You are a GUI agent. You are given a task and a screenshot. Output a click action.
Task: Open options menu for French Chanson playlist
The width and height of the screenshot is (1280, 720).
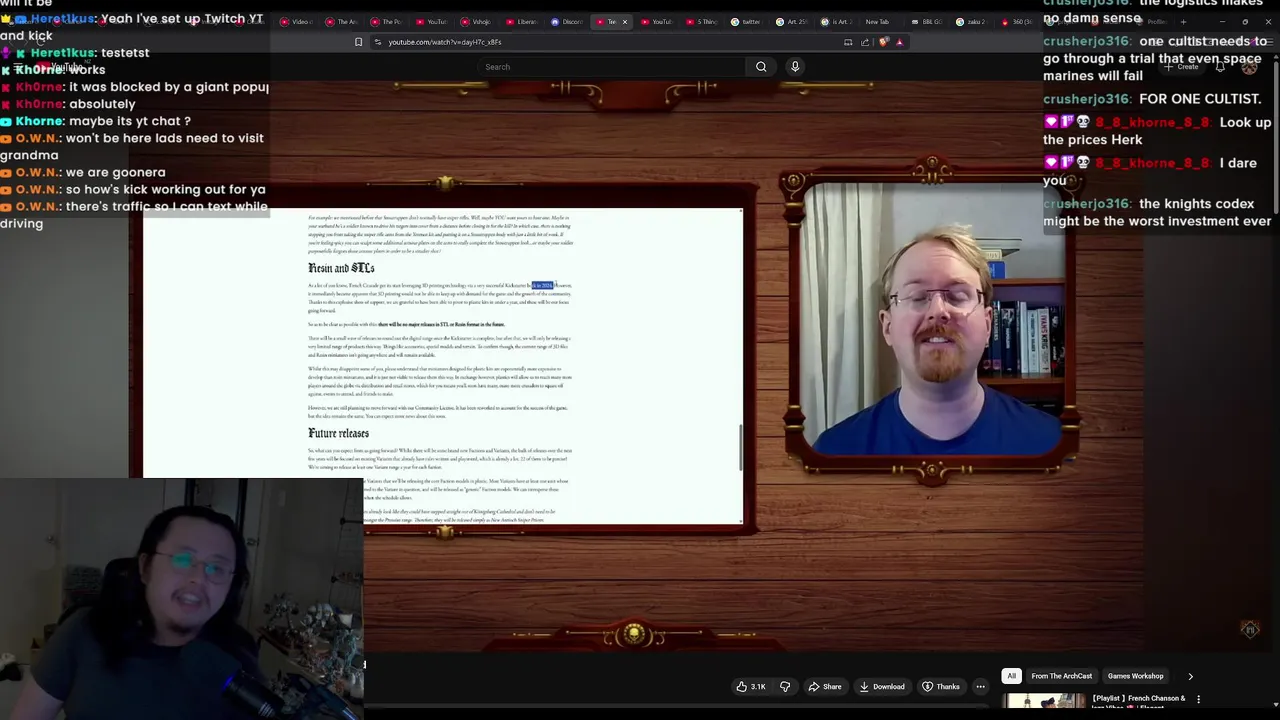tap(1198, 699)
